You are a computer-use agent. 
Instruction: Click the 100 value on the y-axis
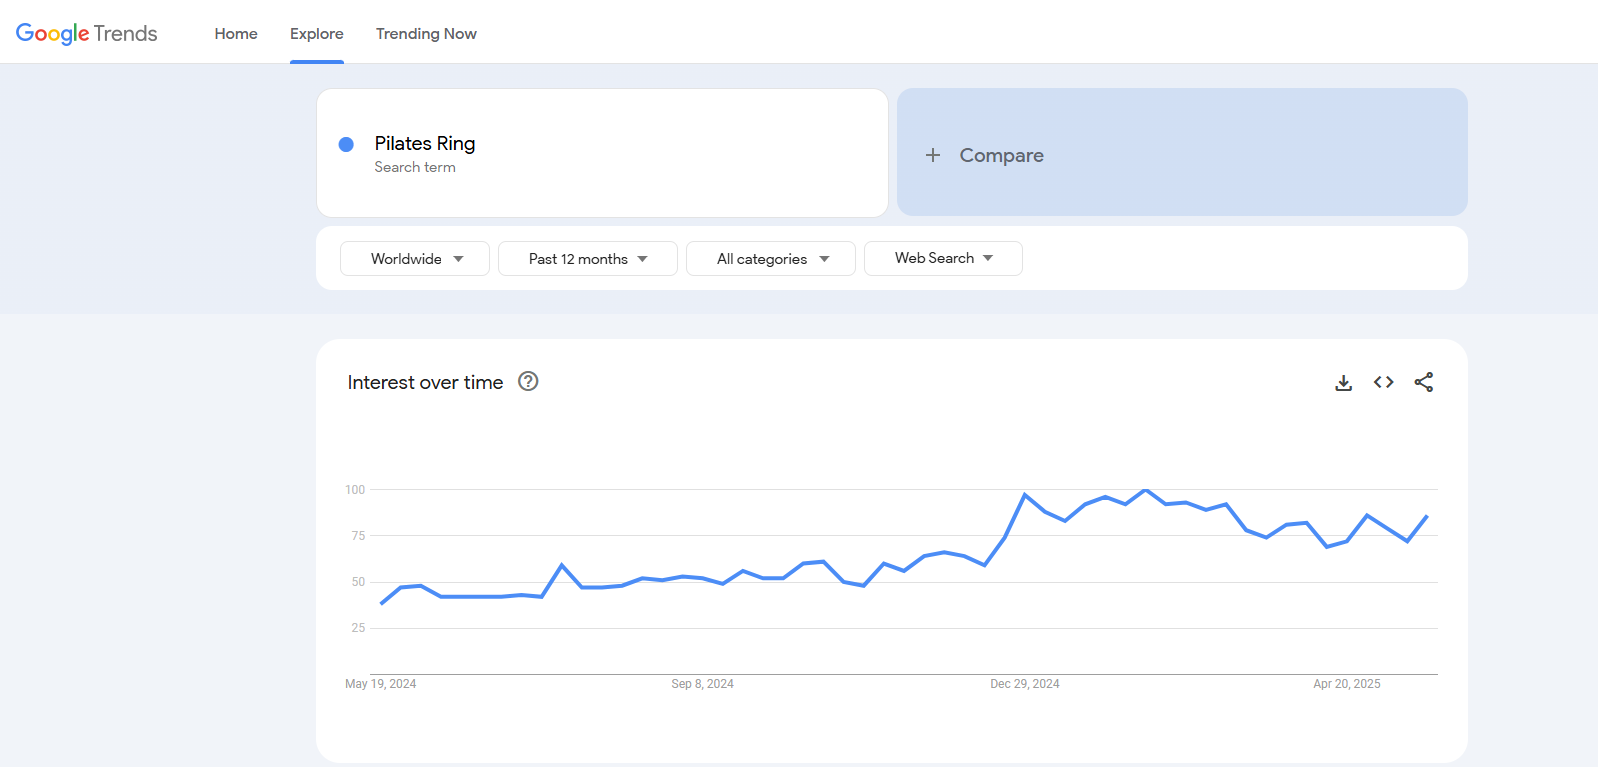point(355,490)
